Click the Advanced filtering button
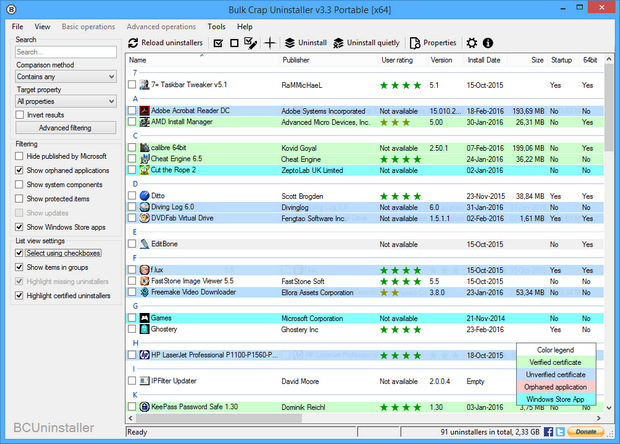The height and width of the screenshot is (444, 620). (x=65, y=128)
